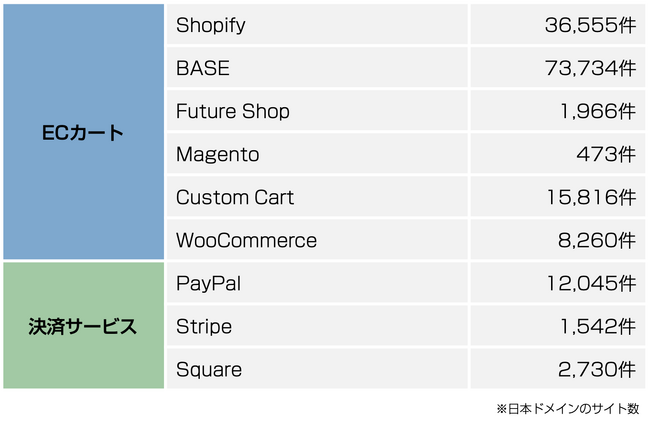Select the 15,816件 value cell

(586, 198)
